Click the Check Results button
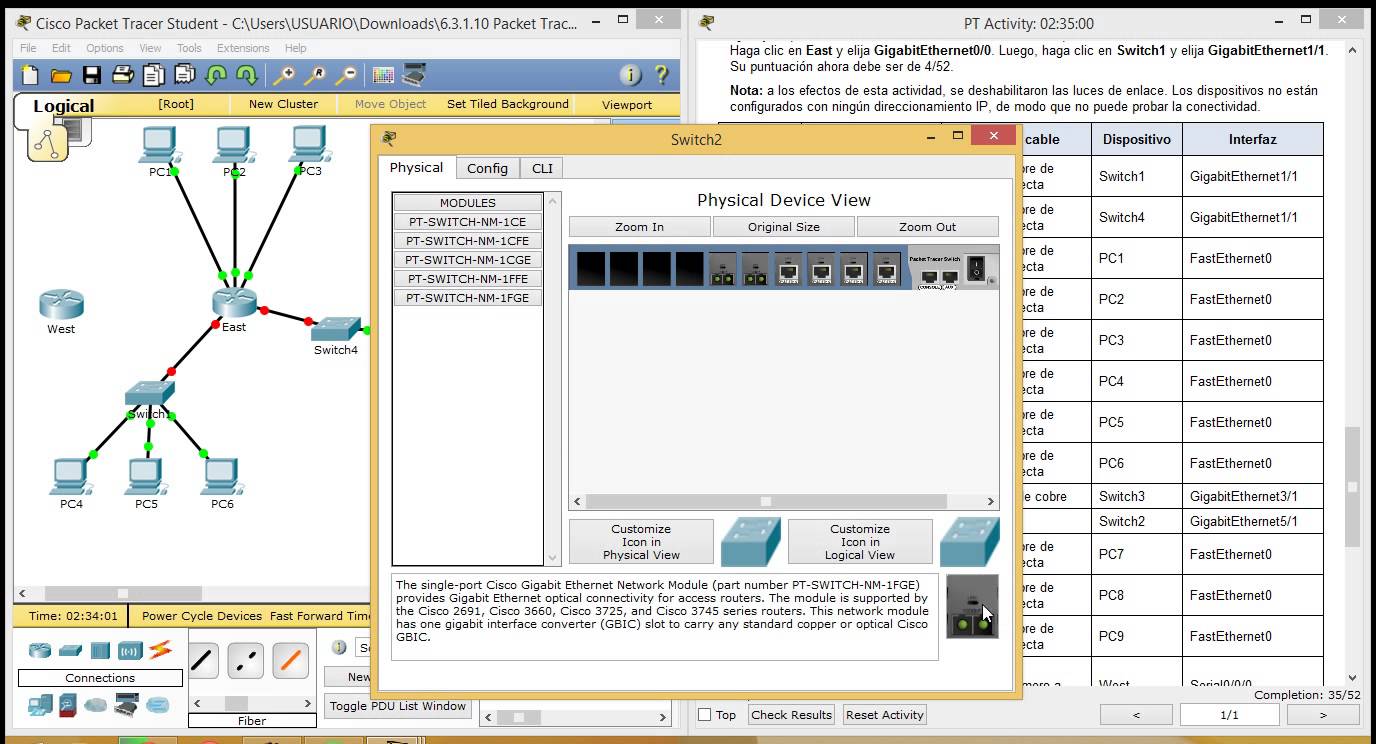 [791, 715]
